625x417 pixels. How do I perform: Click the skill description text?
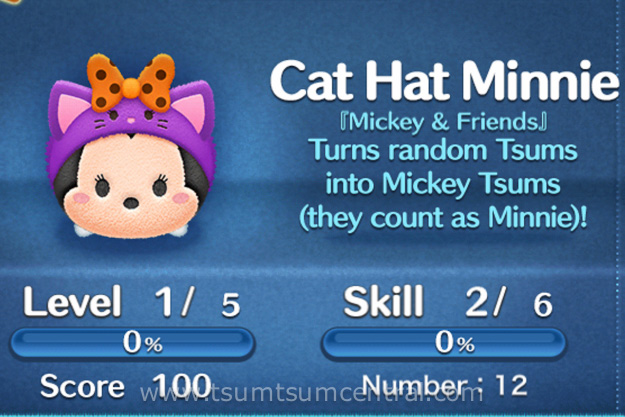[443, 184]
